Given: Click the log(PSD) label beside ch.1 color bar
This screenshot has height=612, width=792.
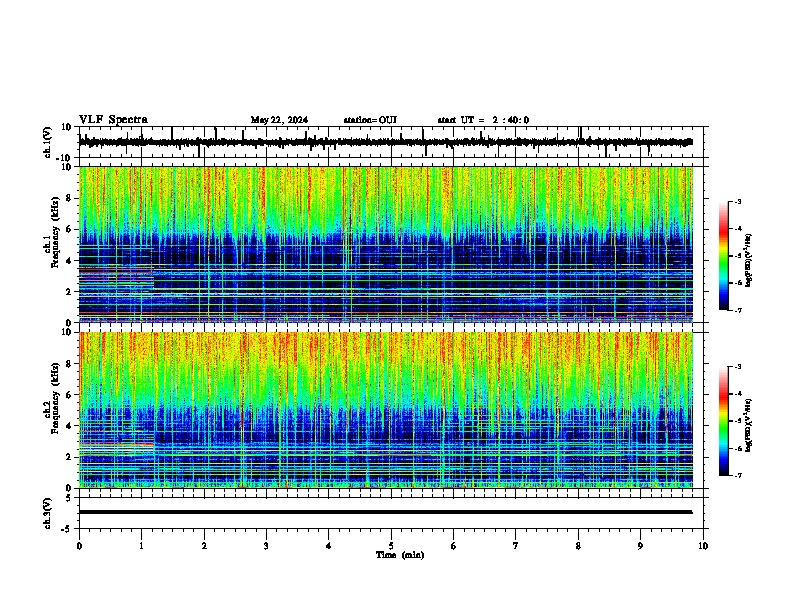Looking at the screenshot, I should (x=749, y=261).
